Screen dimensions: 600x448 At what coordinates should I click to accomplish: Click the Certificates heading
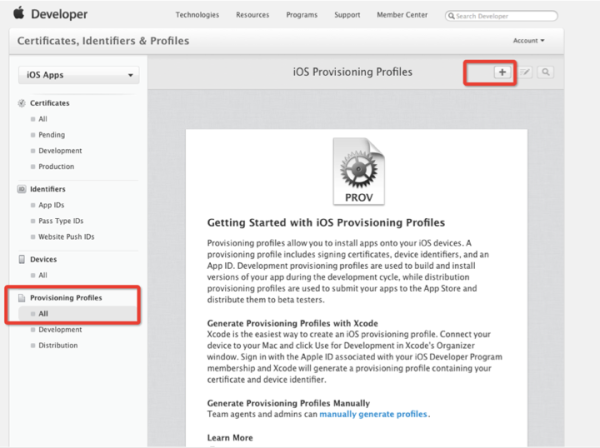pyautogui.click(x=50, y=103)
